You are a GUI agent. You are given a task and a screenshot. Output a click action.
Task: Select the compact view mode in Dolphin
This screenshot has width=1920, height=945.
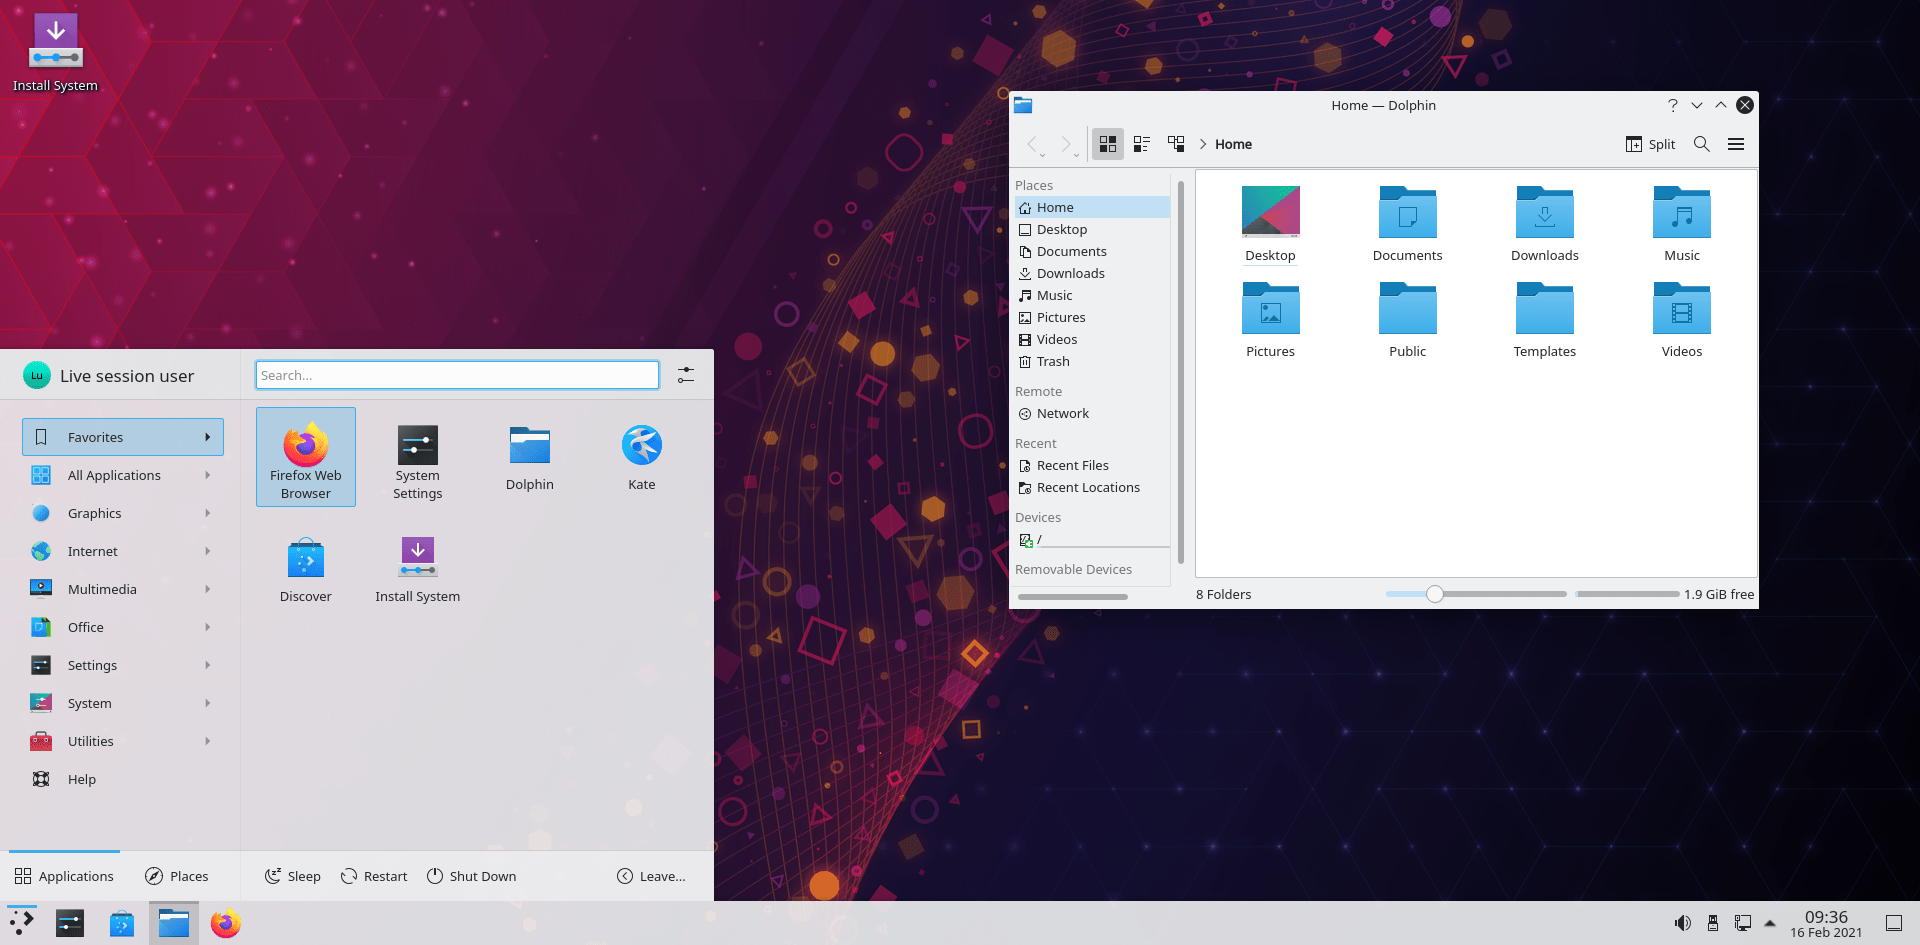pyautogui.click(x=1141, y=143)
